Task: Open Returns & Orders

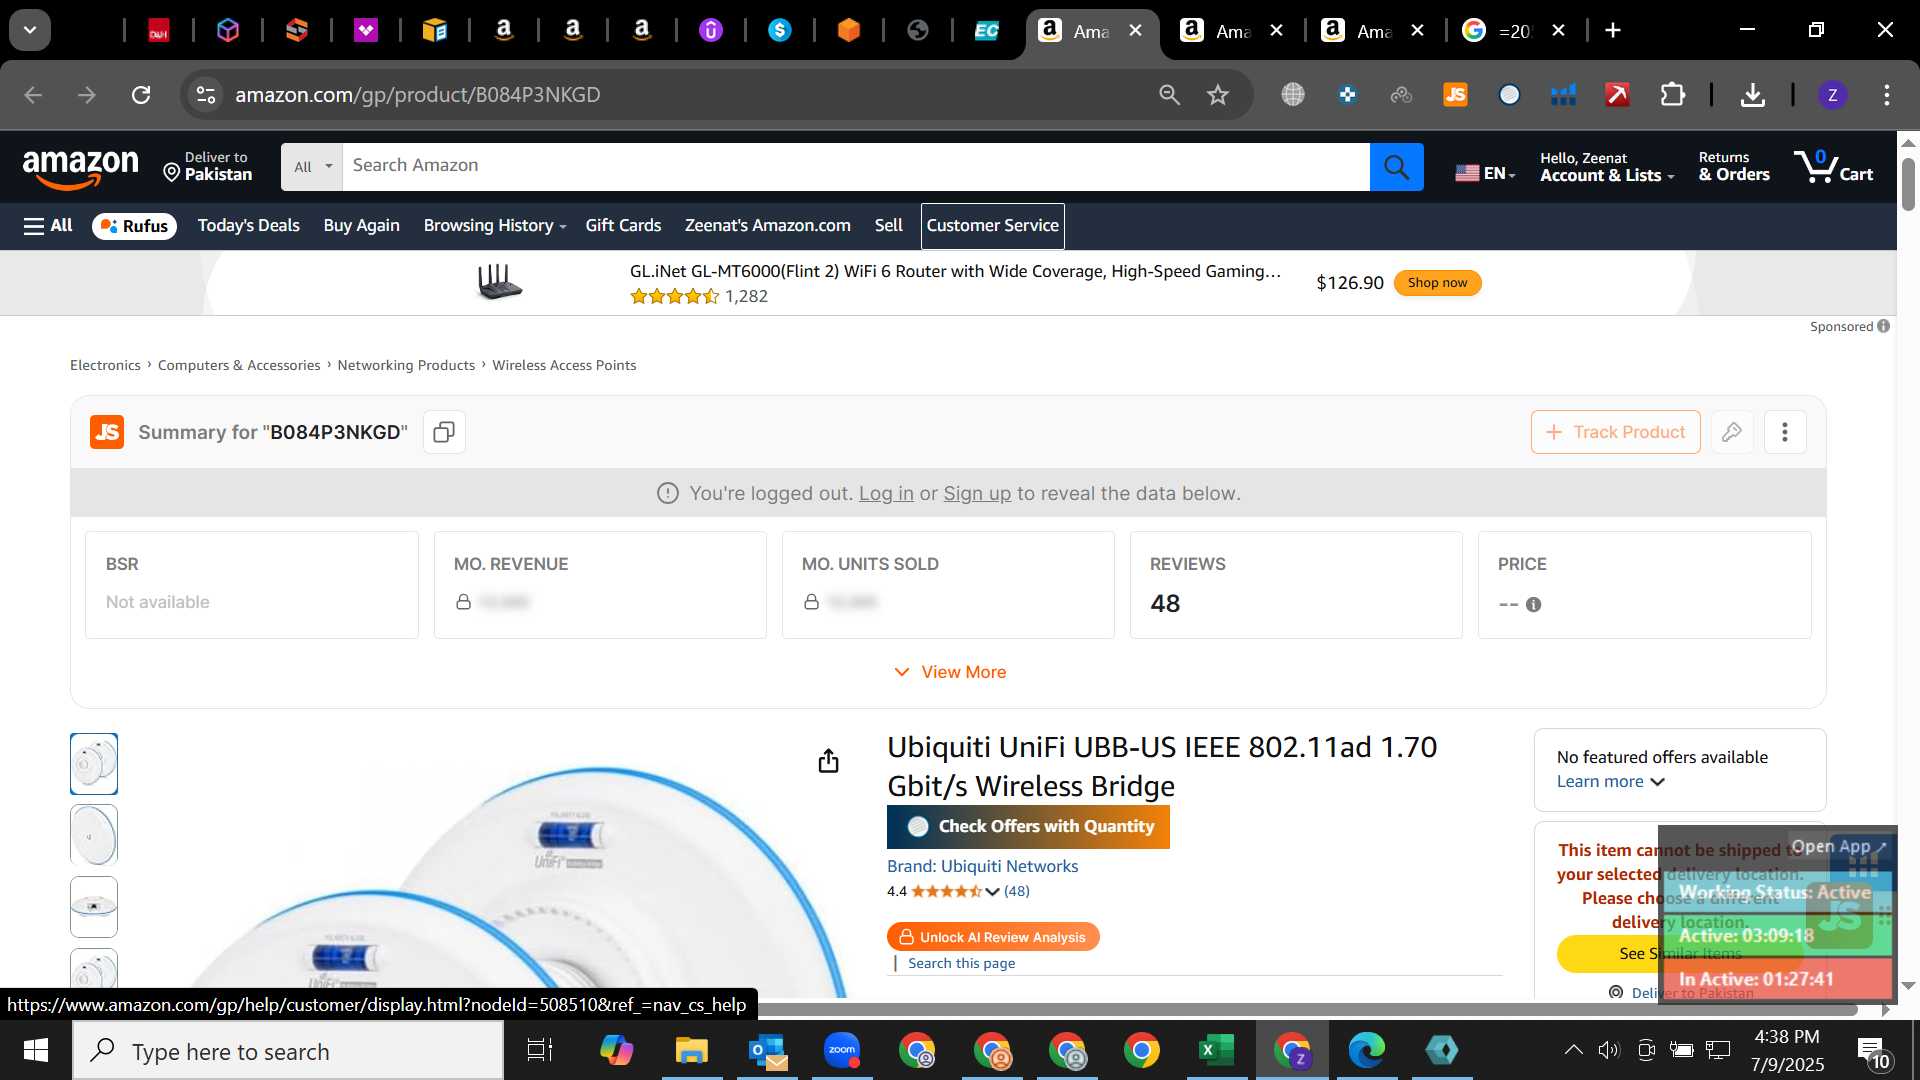Action: click(x=1734, y=166)
